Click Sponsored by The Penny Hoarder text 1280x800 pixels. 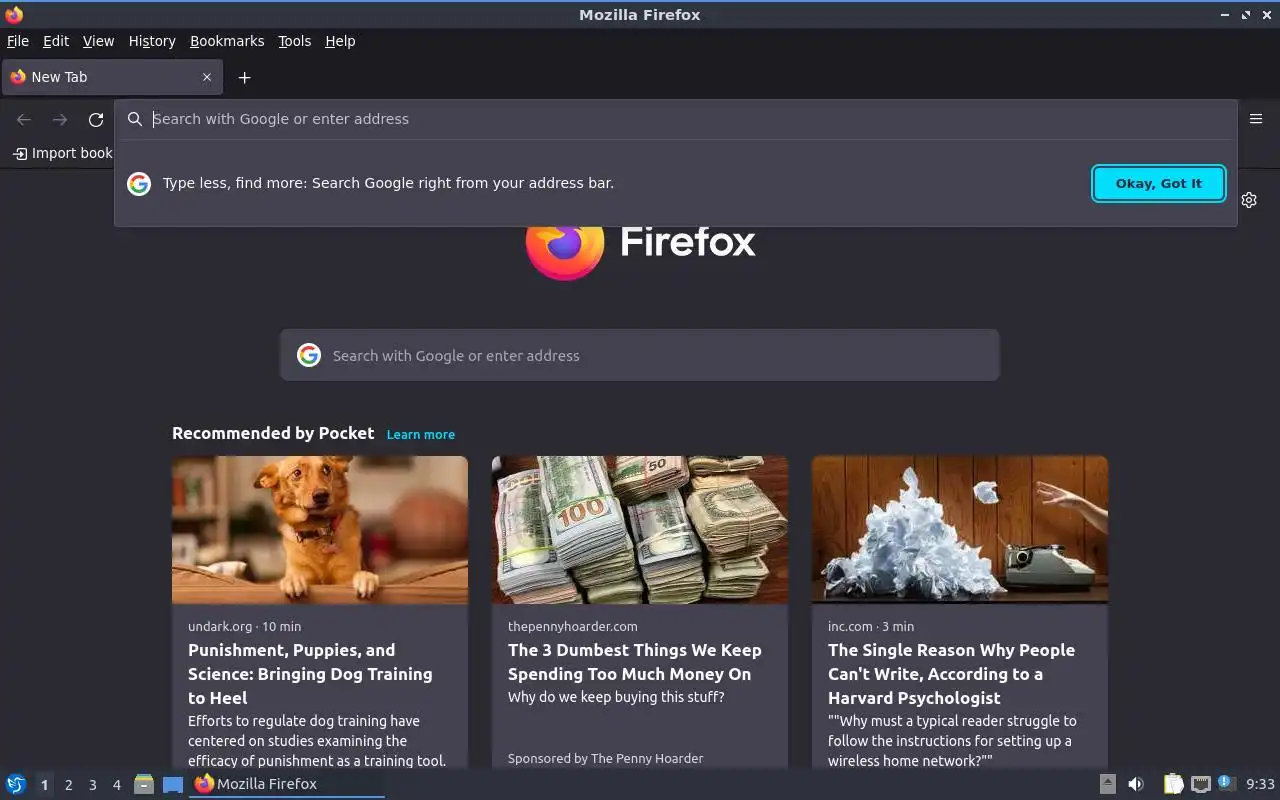pyautogui.click(x=605, y=758)
